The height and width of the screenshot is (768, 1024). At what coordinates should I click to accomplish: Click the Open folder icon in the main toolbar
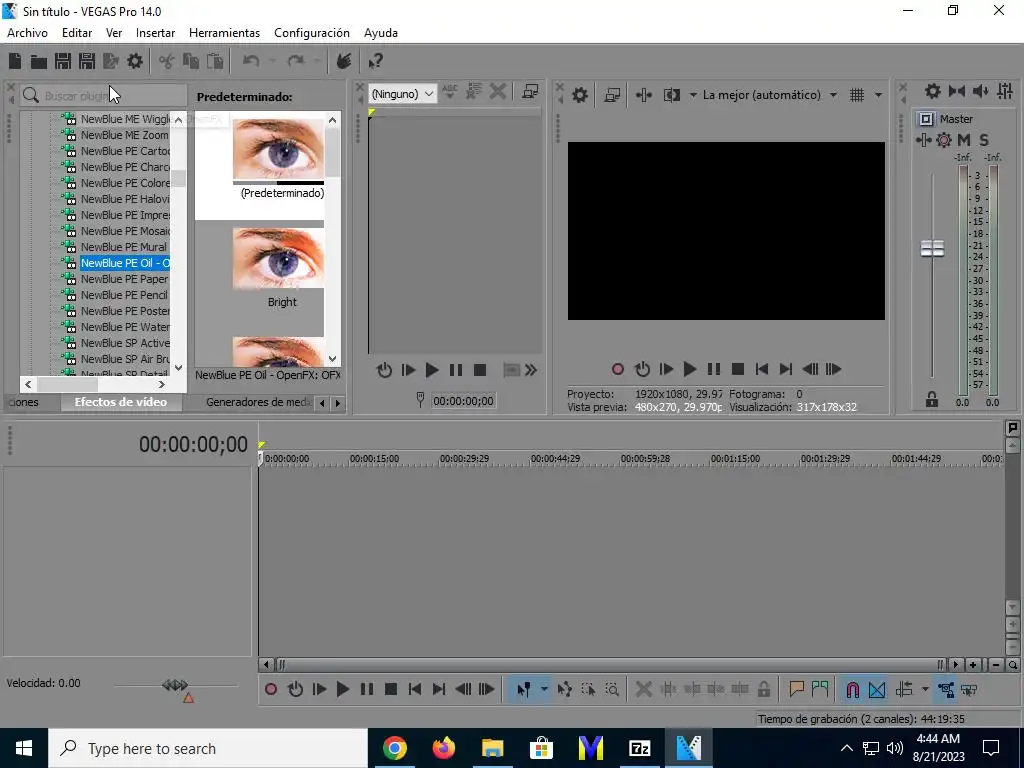[x=39, y=61]
